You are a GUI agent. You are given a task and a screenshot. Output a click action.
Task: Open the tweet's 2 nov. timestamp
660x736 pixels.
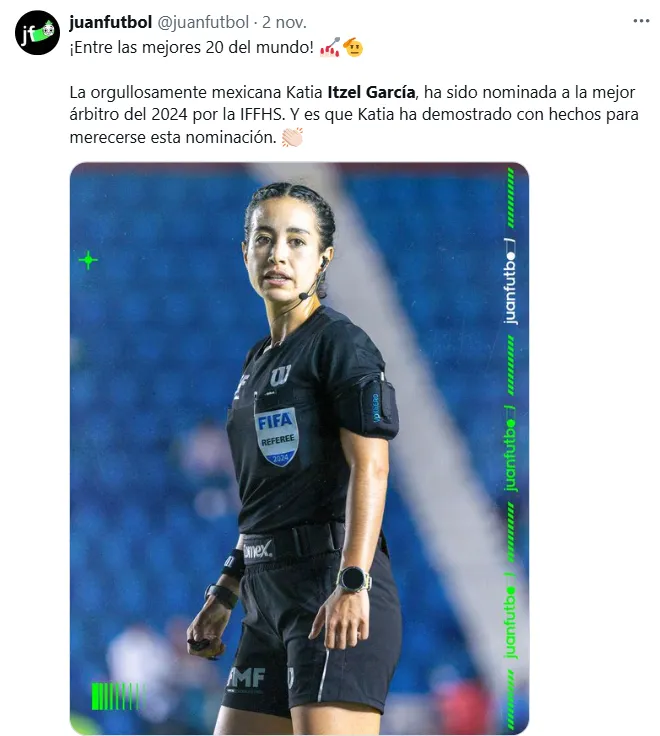[284, 22]
